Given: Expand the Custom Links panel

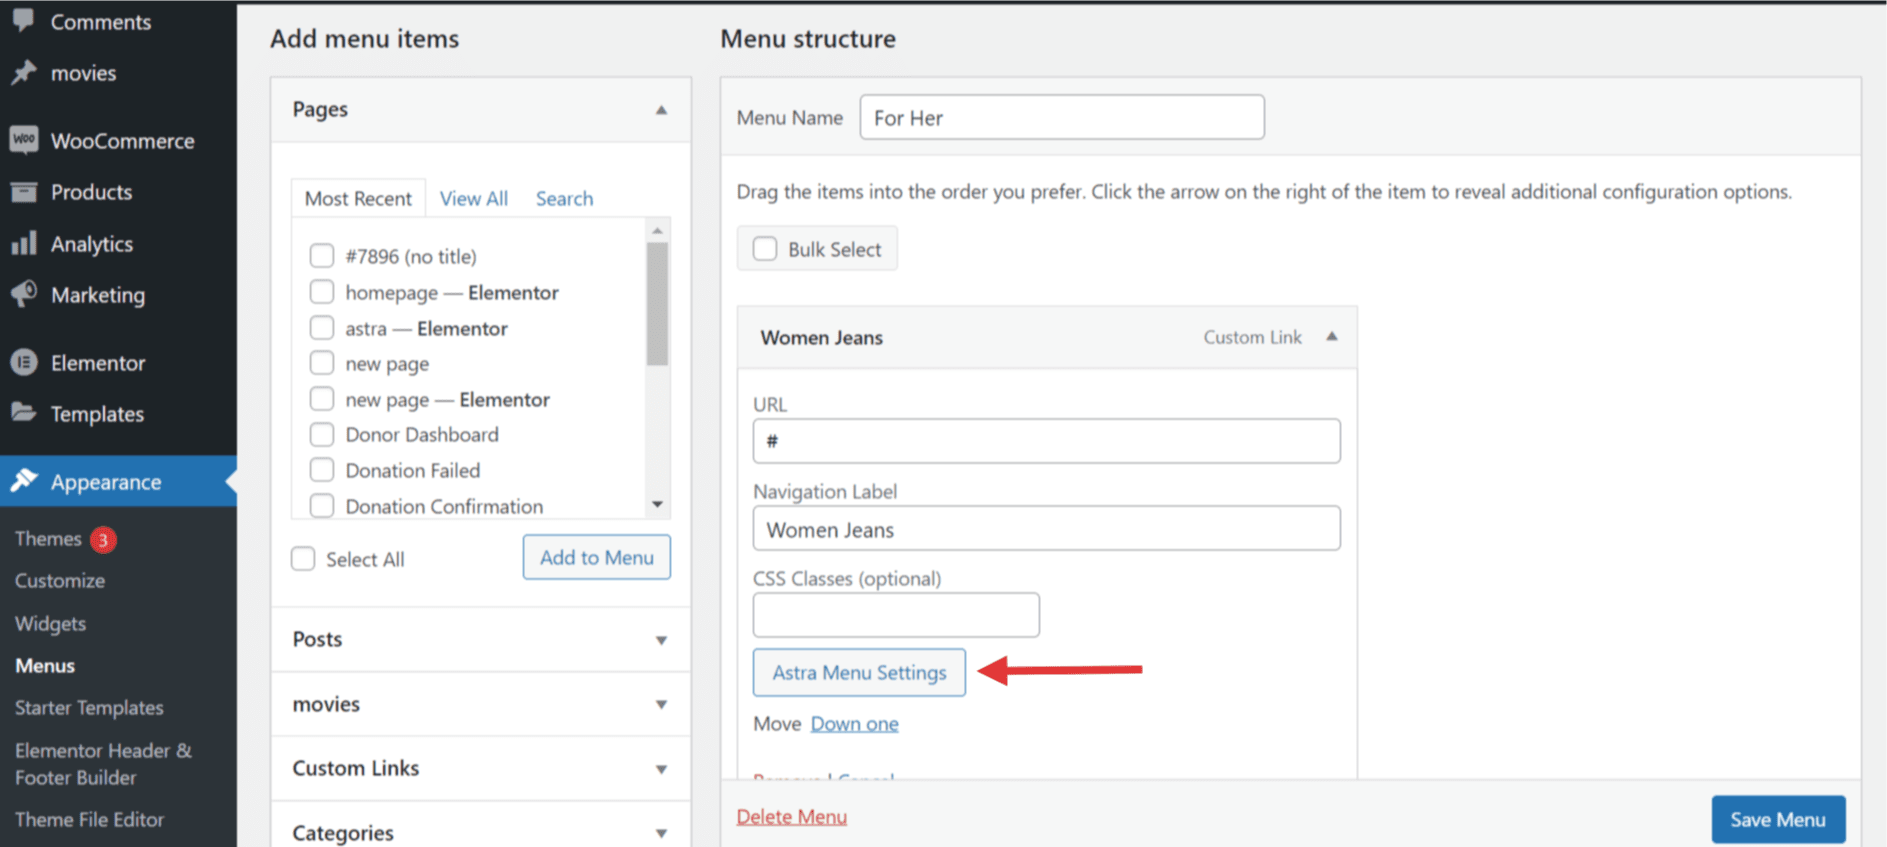Looking at the screenshot, I should pos(661,769).
